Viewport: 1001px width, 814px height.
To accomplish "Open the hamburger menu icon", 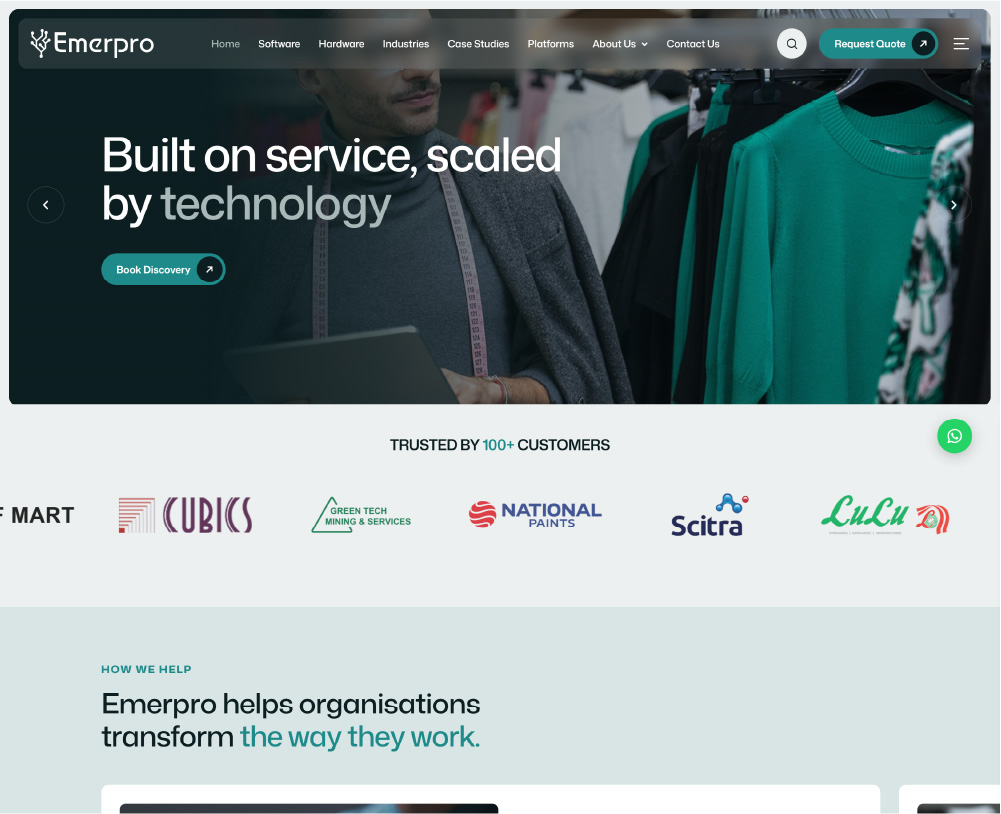I will [961, 44].
